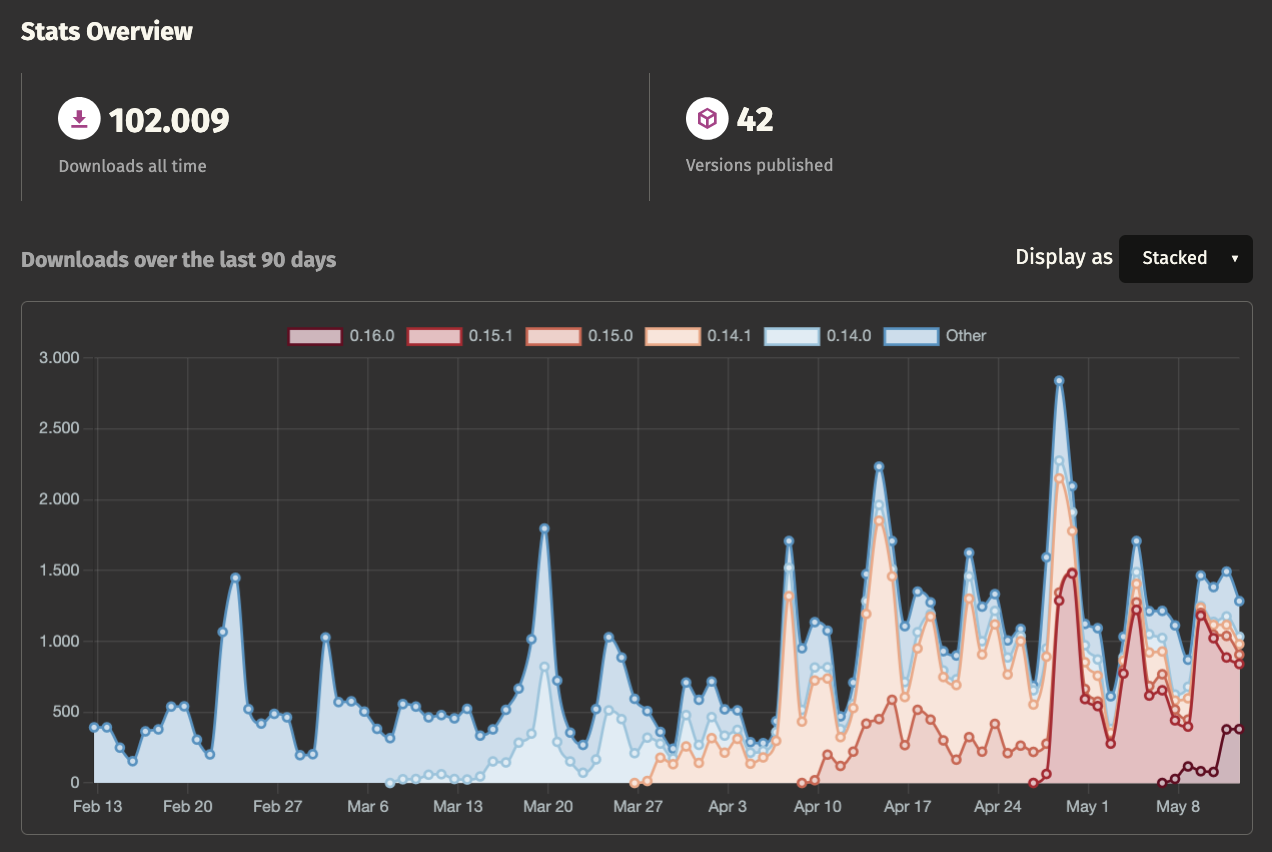Click the Mar 13 axis label
Screen dimensions: 1272x852
[x=458, y=806]
